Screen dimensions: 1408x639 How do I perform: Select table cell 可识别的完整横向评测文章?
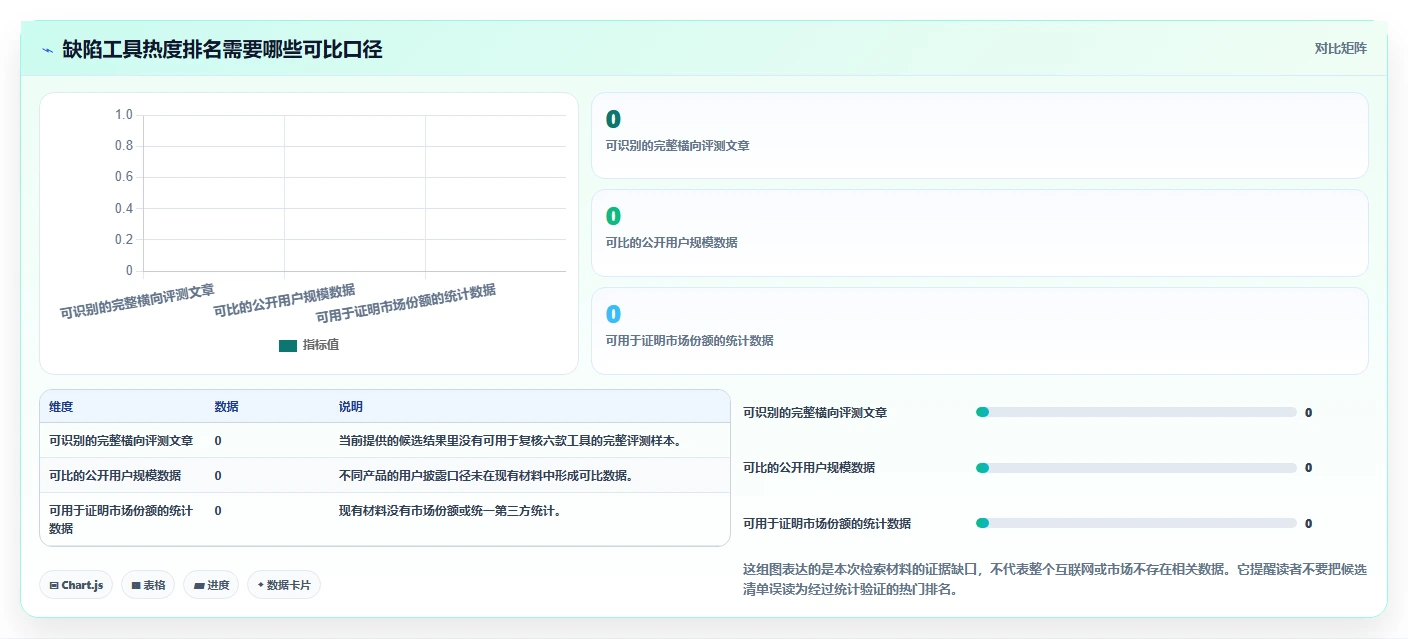tap(121, 440)
